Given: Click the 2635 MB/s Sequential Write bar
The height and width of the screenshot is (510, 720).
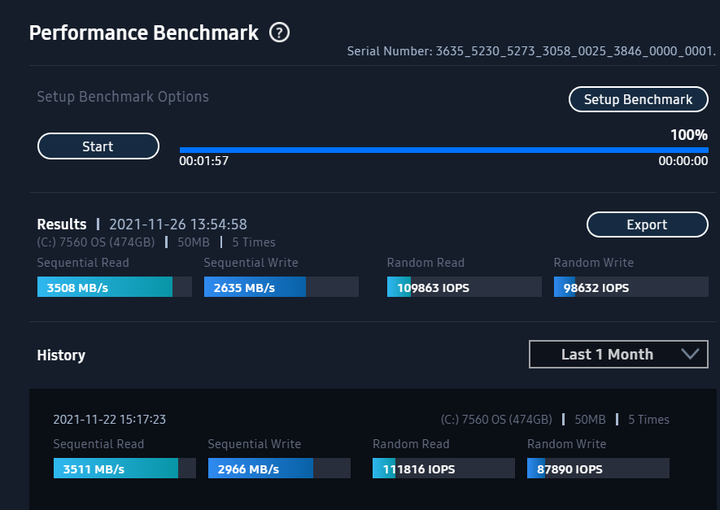Looking at the screenshot, I should (x=281, y=287).
